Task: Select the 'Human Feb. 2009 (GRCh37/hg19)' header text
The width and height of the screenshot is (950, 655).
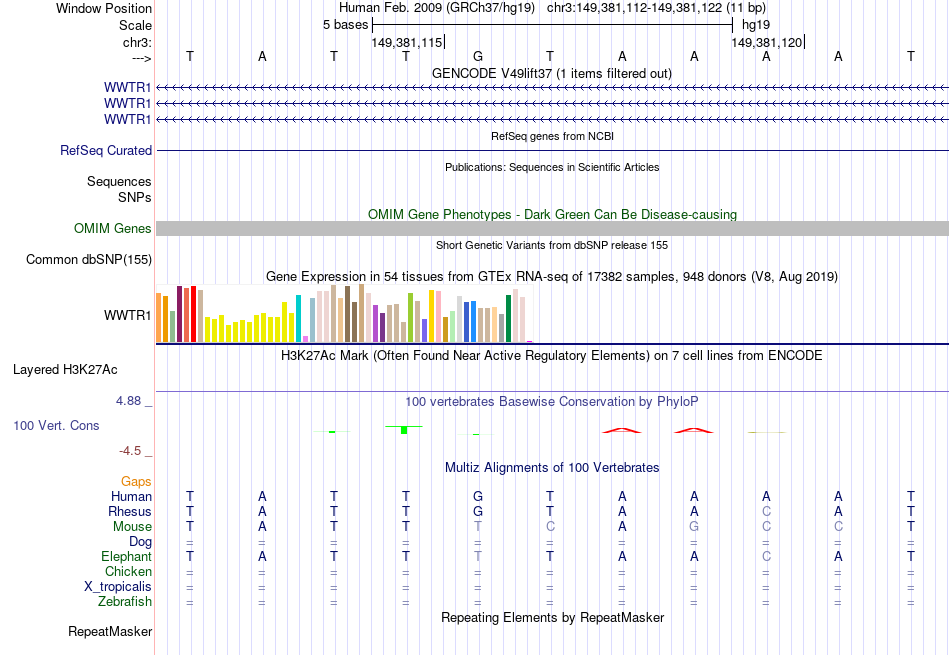Action: (437, 8)
